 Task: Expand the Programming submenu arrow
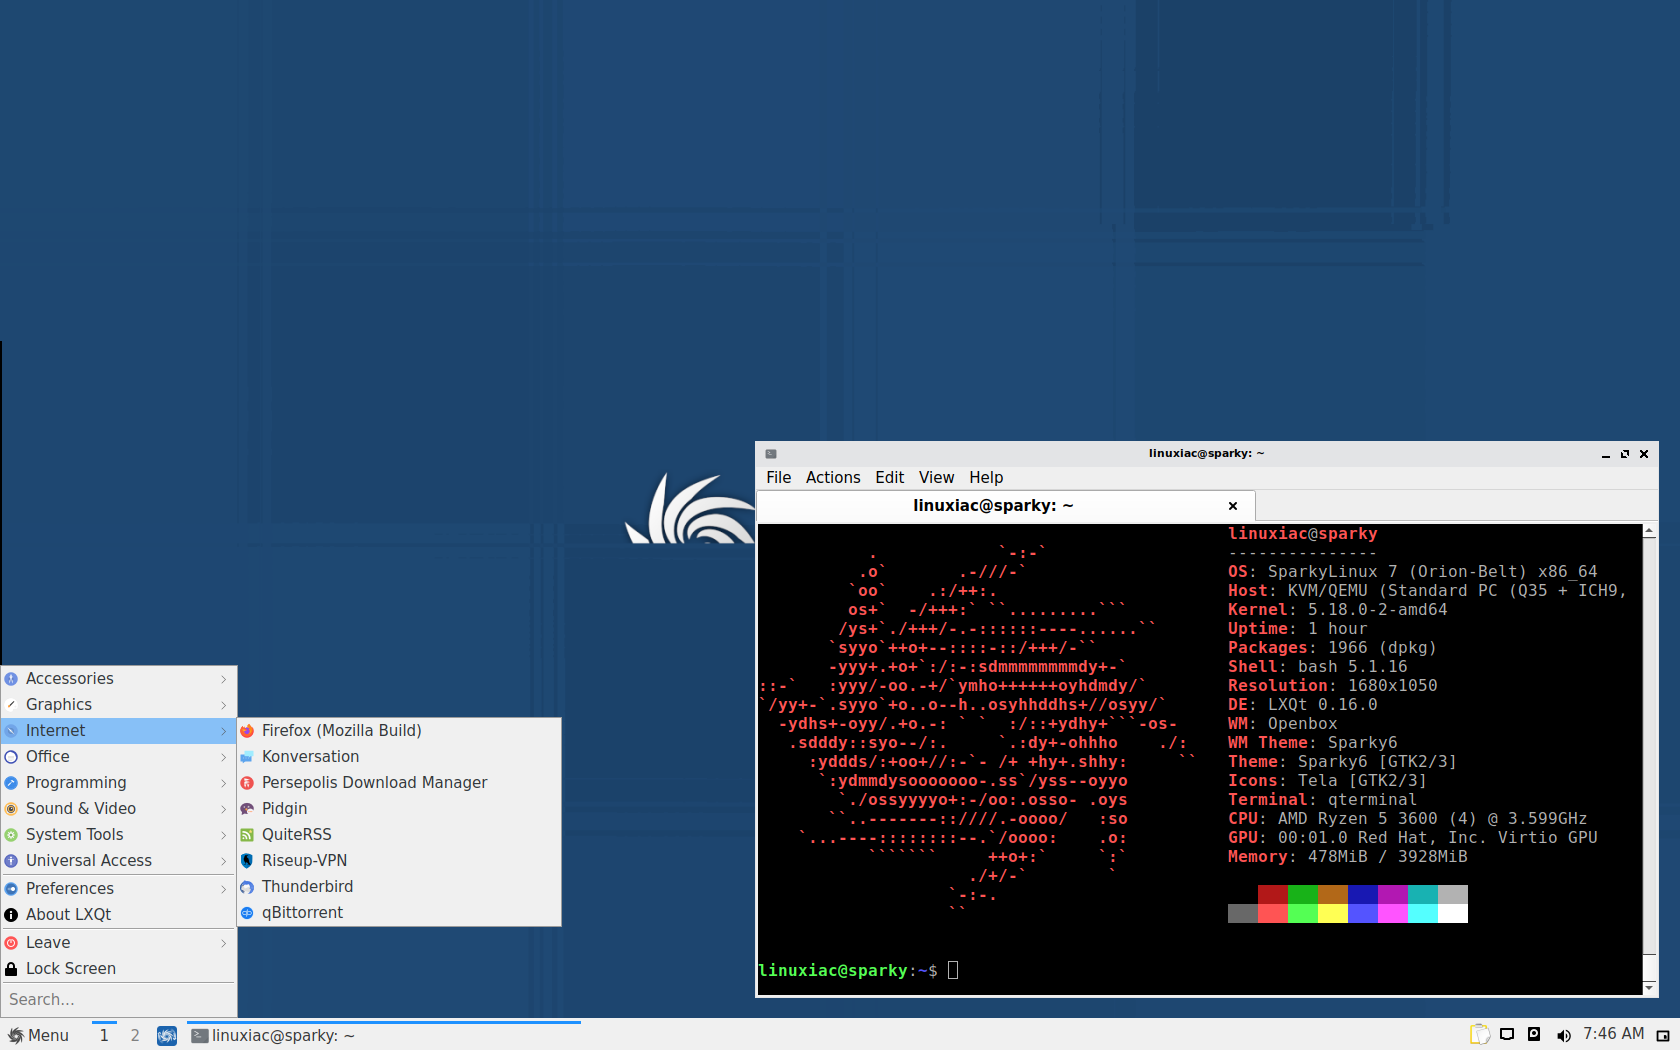click(x=224, y=783)
